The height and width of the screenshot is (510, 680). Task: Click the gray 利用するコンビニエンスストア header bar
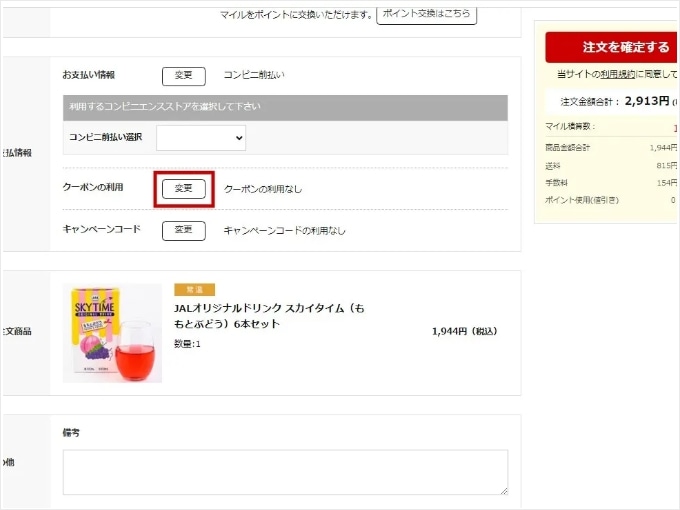pyautogui.click(x=285, y=107)
